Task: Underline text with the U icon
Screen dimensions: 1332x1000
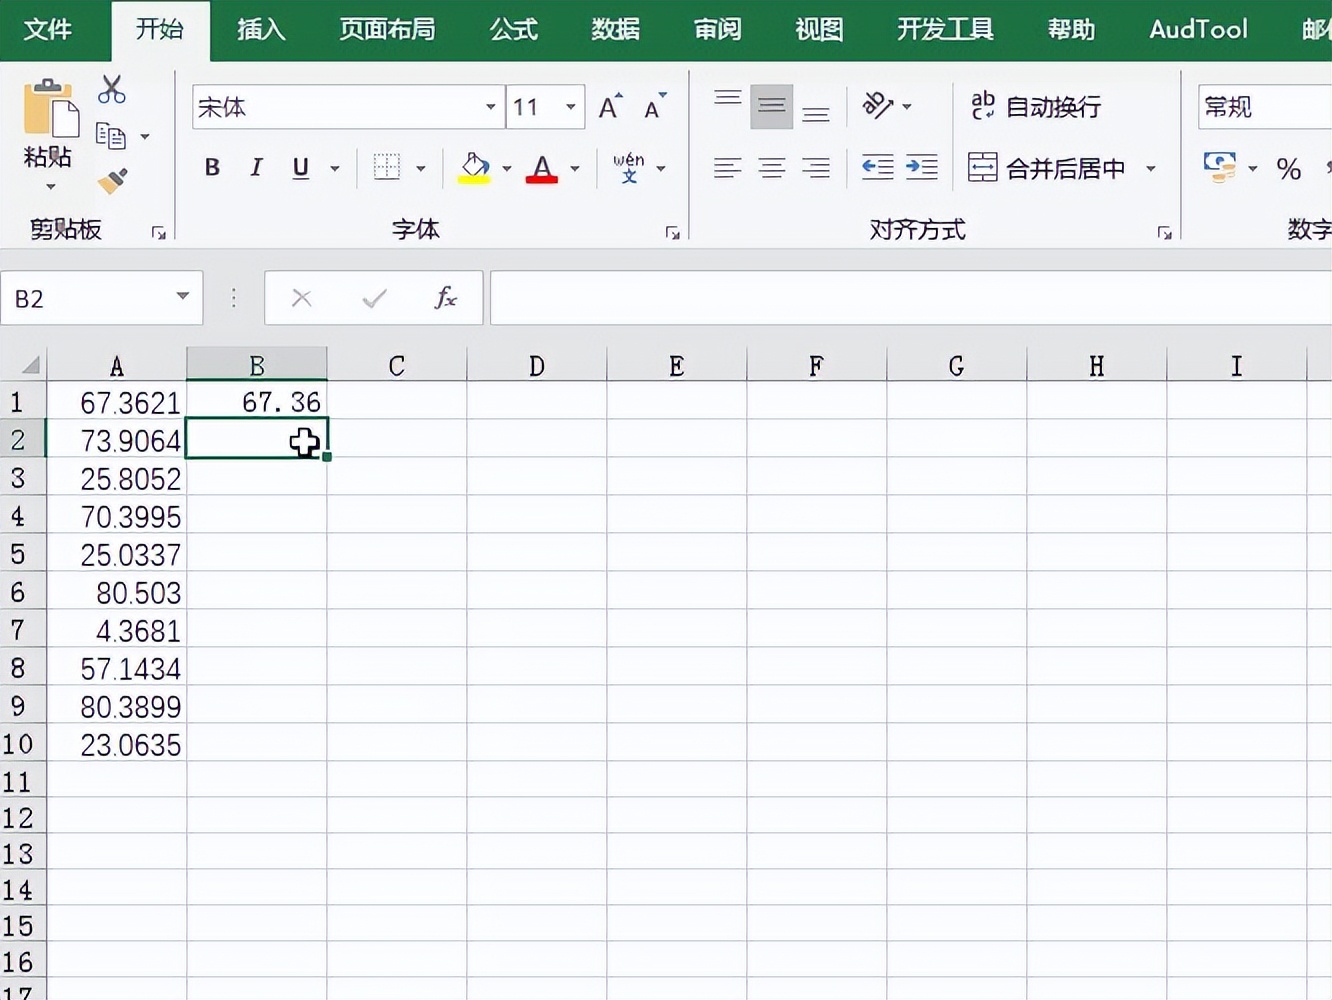Action: coord(299,167)
